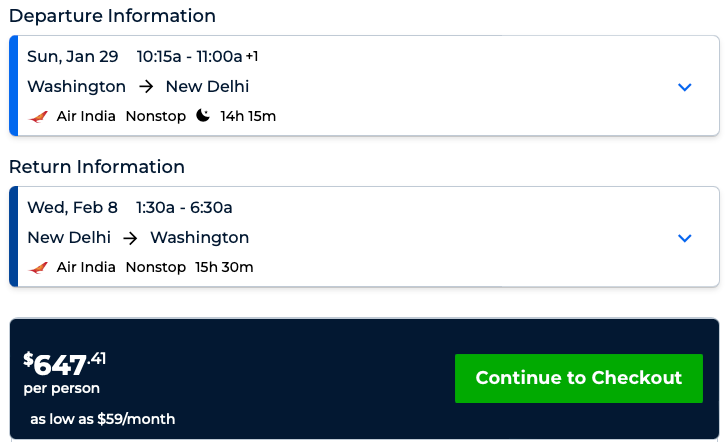Click the Air India logo on departure flight
This screenshot has width=725, height=442.
39,117
